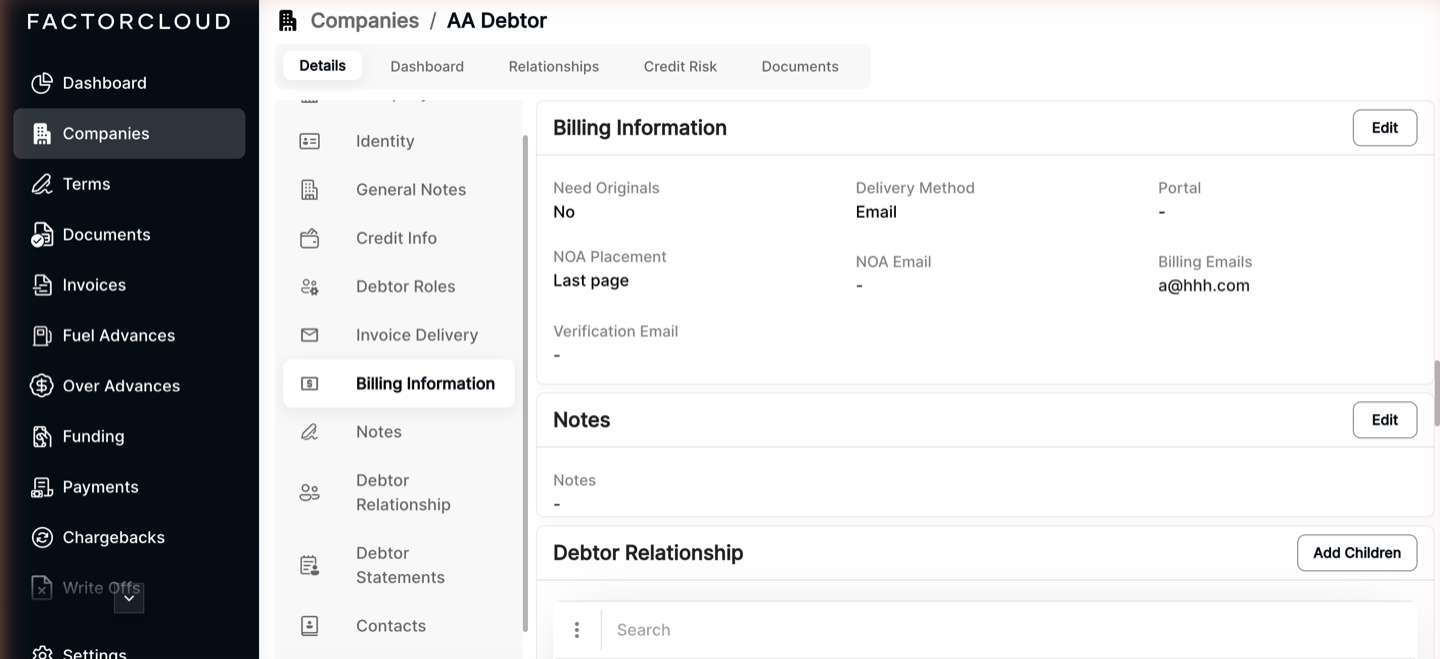Open the three-dot menu beside Search

577,630
